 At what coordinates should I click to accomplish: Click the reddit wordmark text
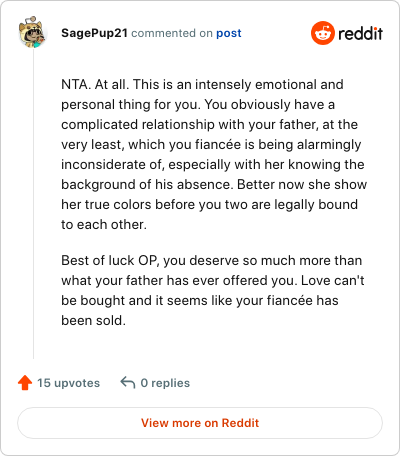(x=360, y=33)
